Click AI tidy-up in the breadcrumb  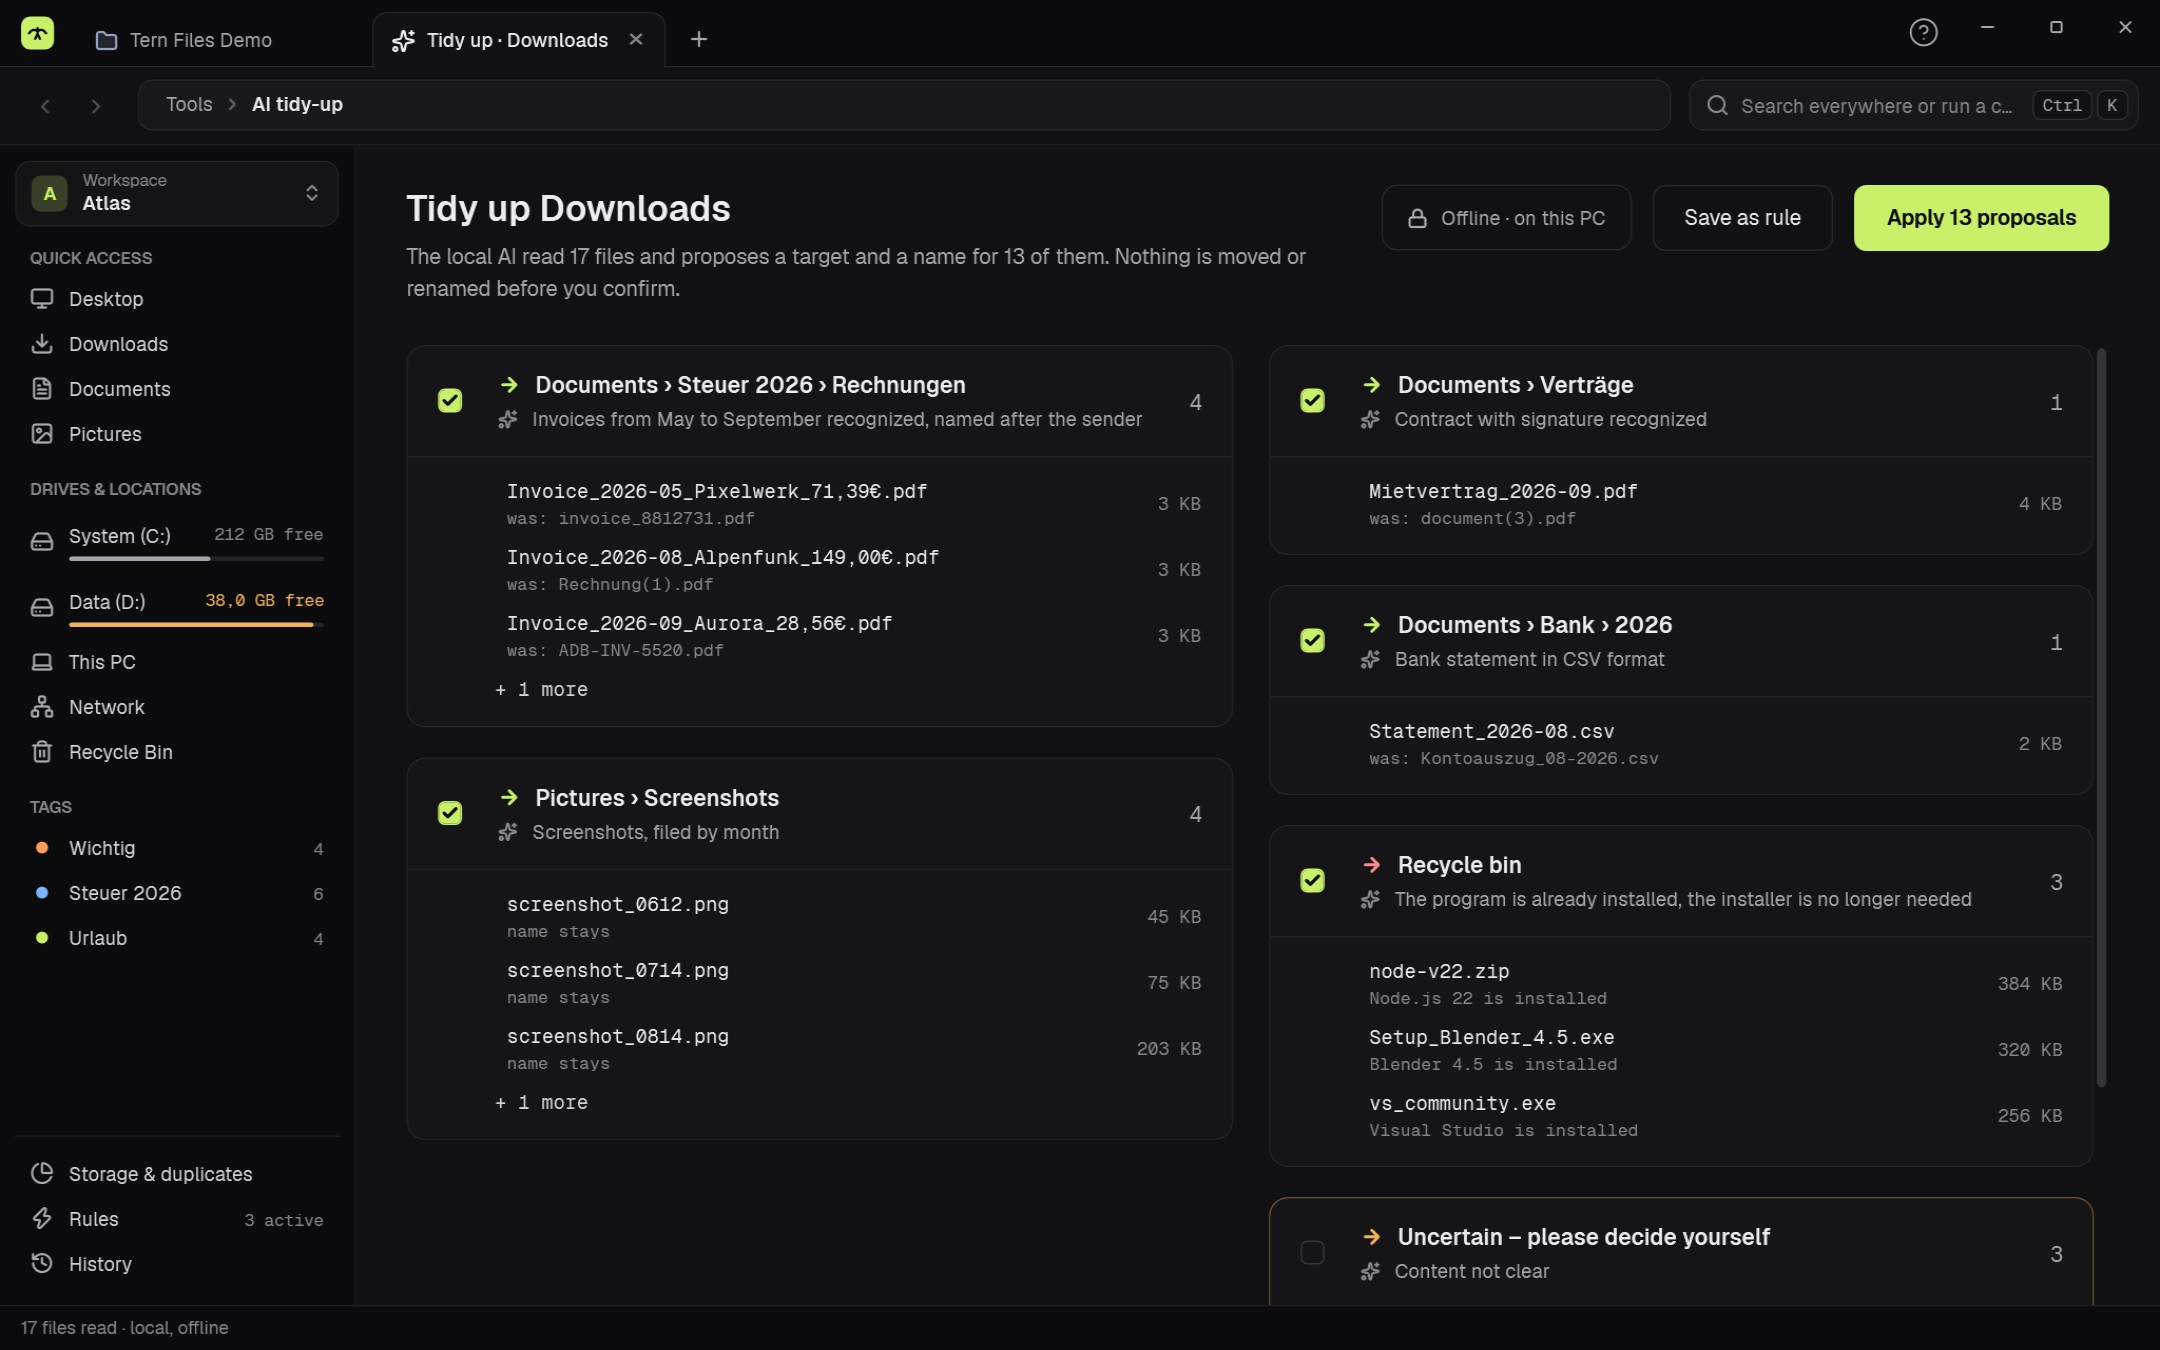297,104
